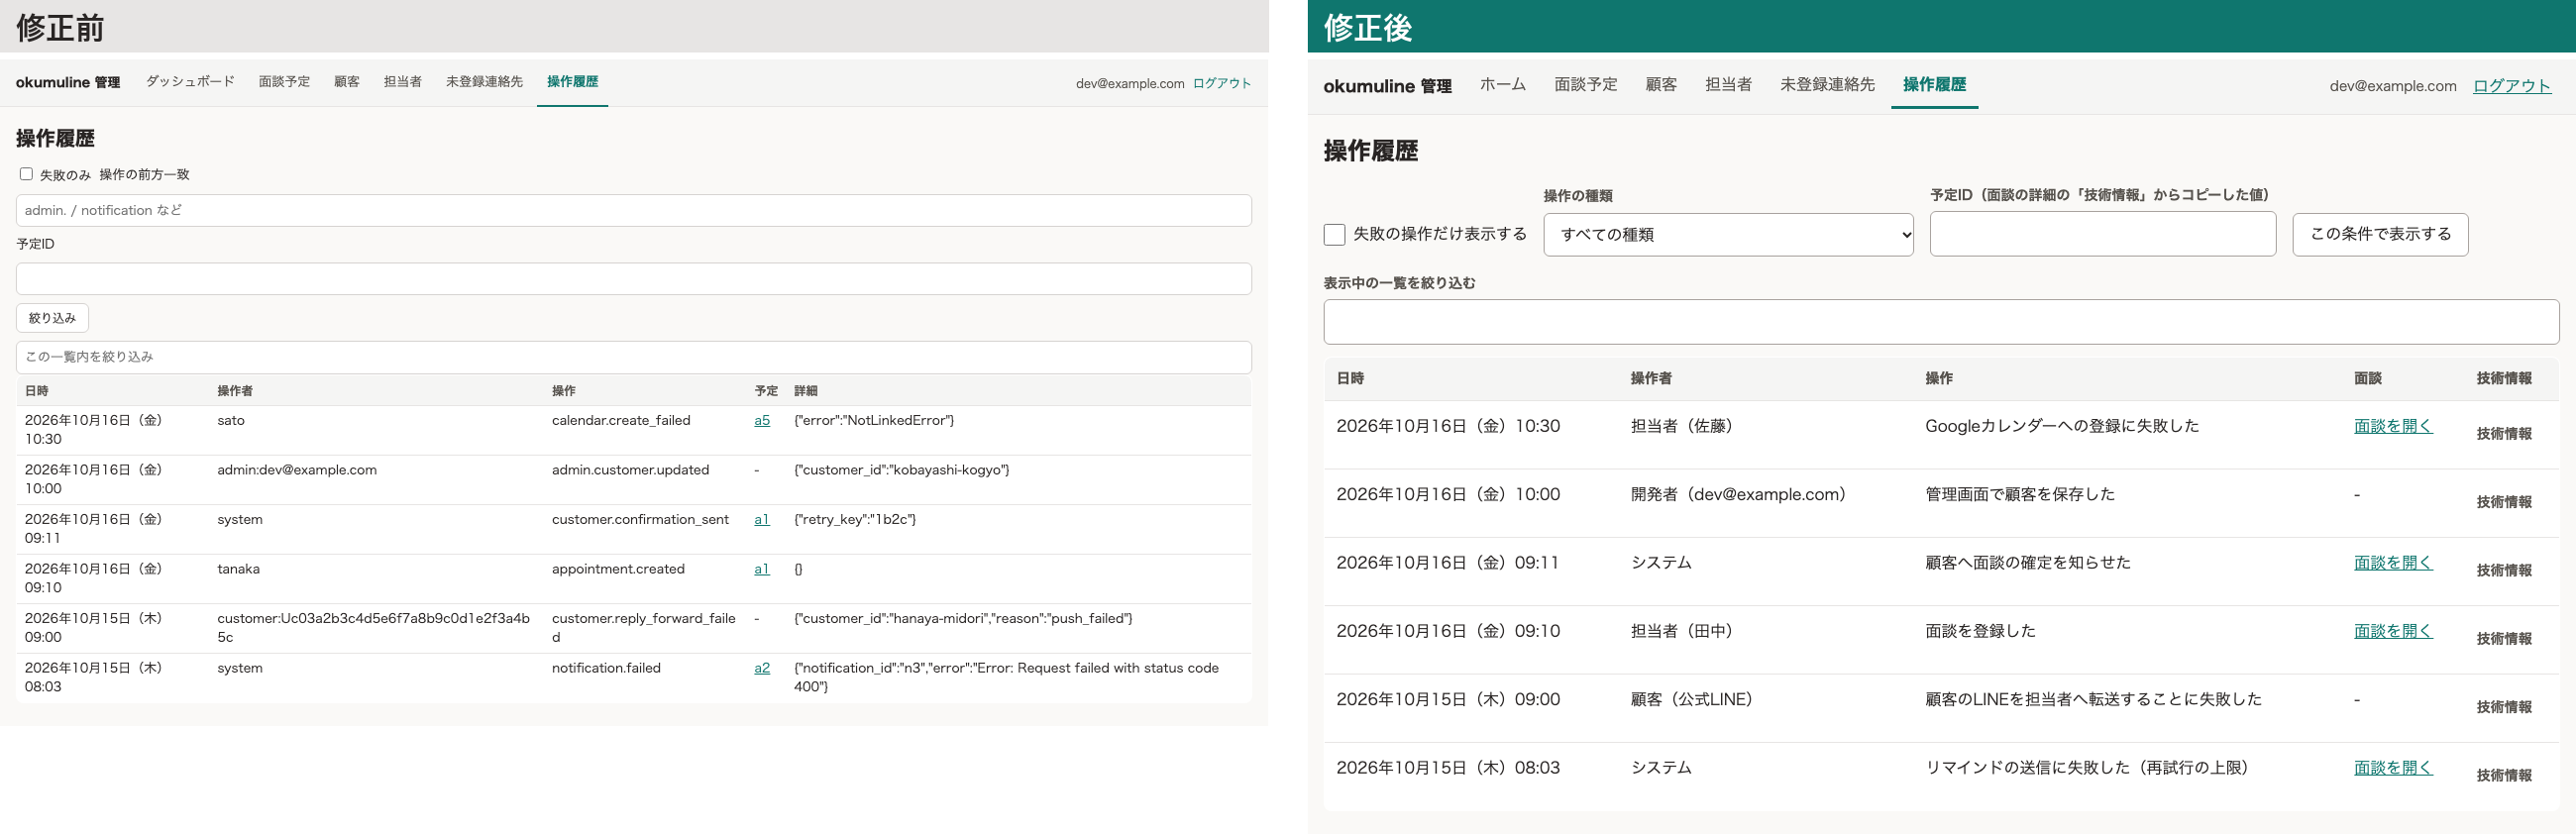Open 面談を開く for Googleカレンダー登録失敗 row

tap(2393, 426)
